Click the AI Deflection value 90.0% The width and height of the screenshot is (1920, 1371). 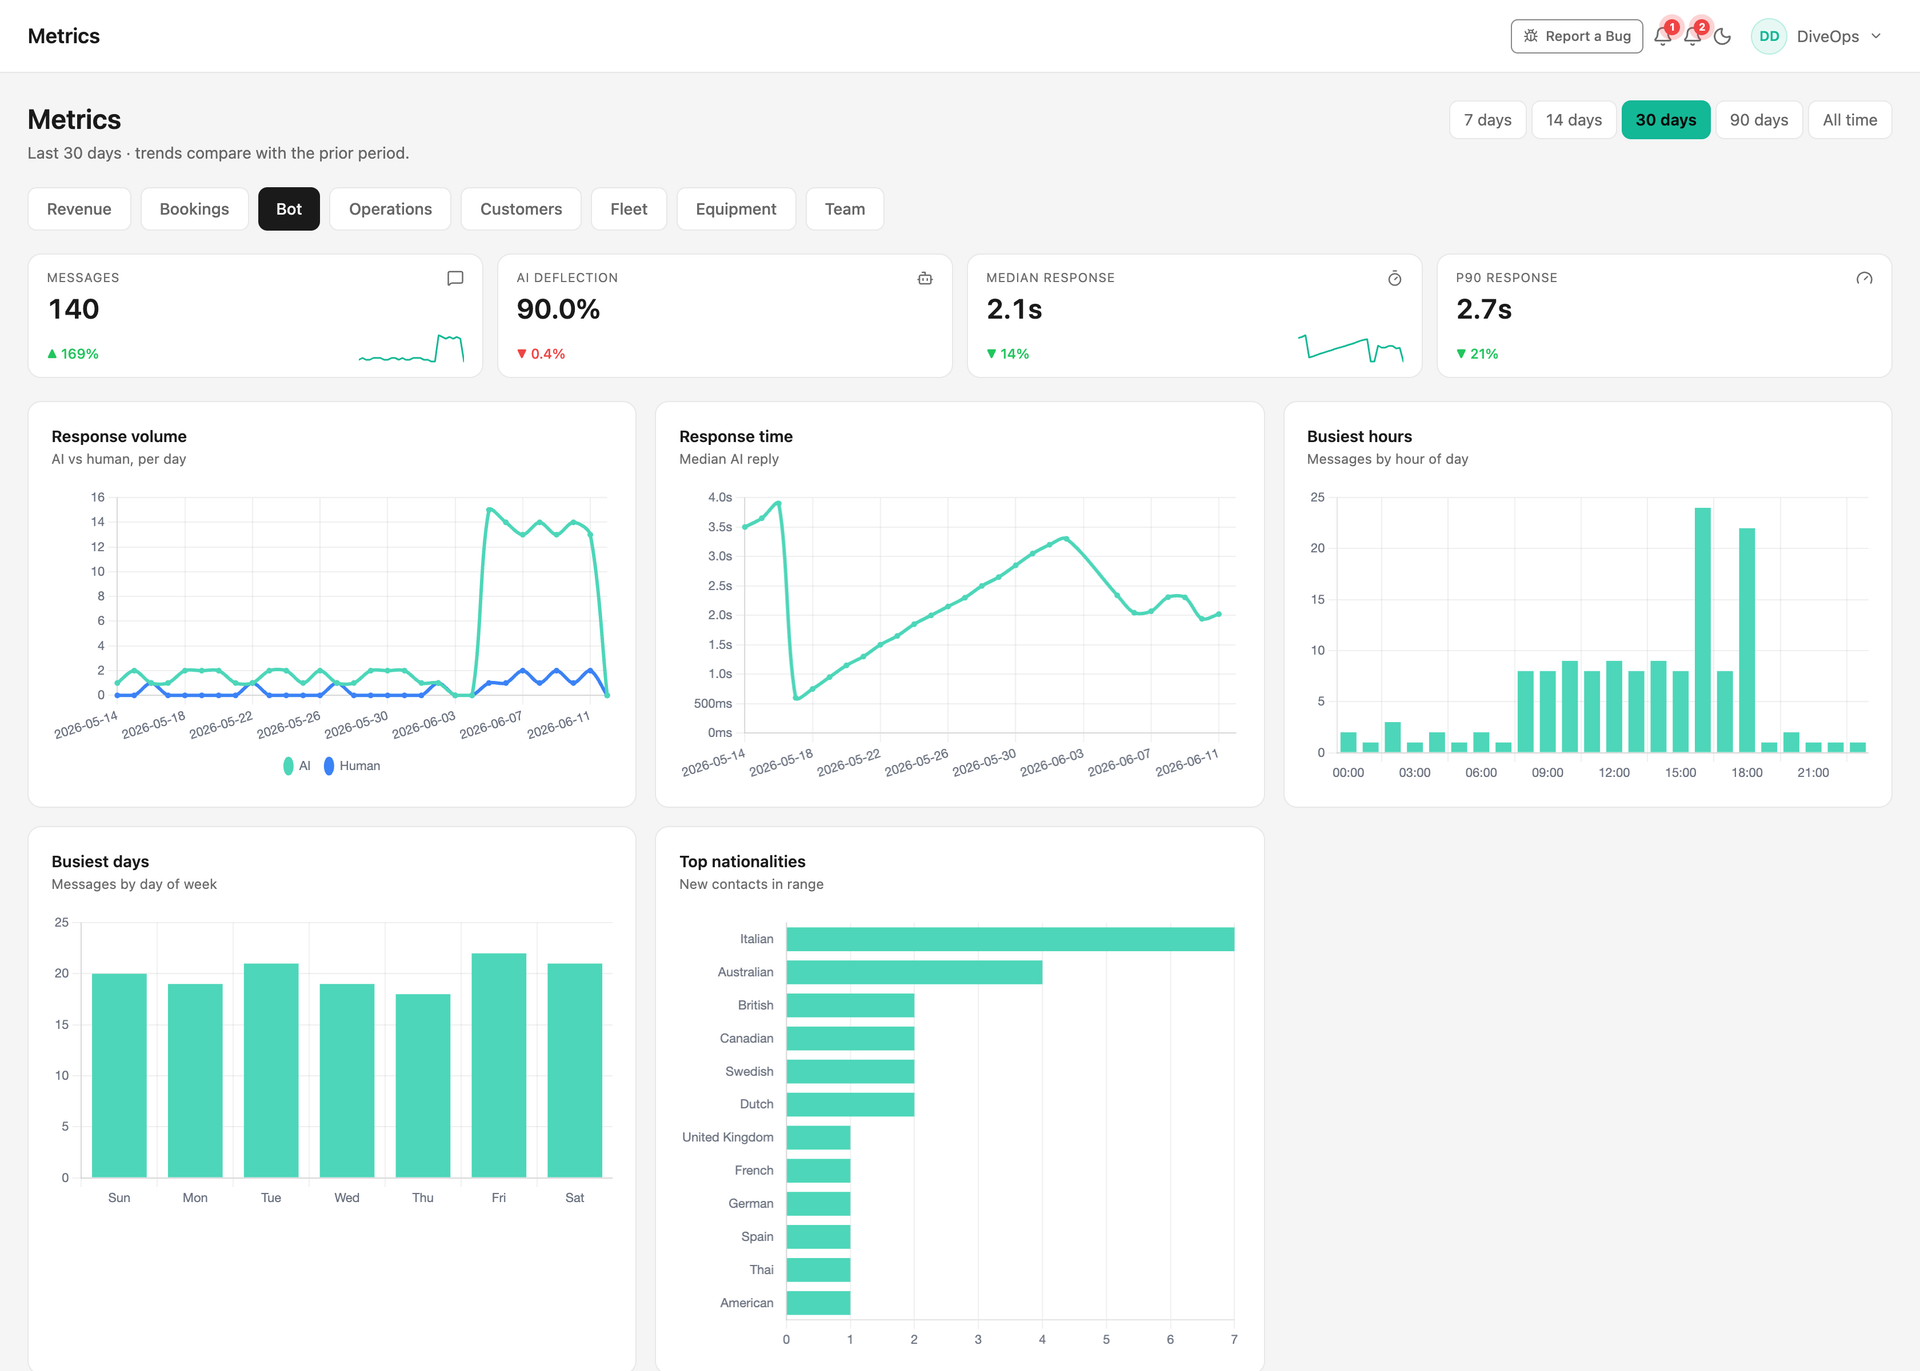558,309
